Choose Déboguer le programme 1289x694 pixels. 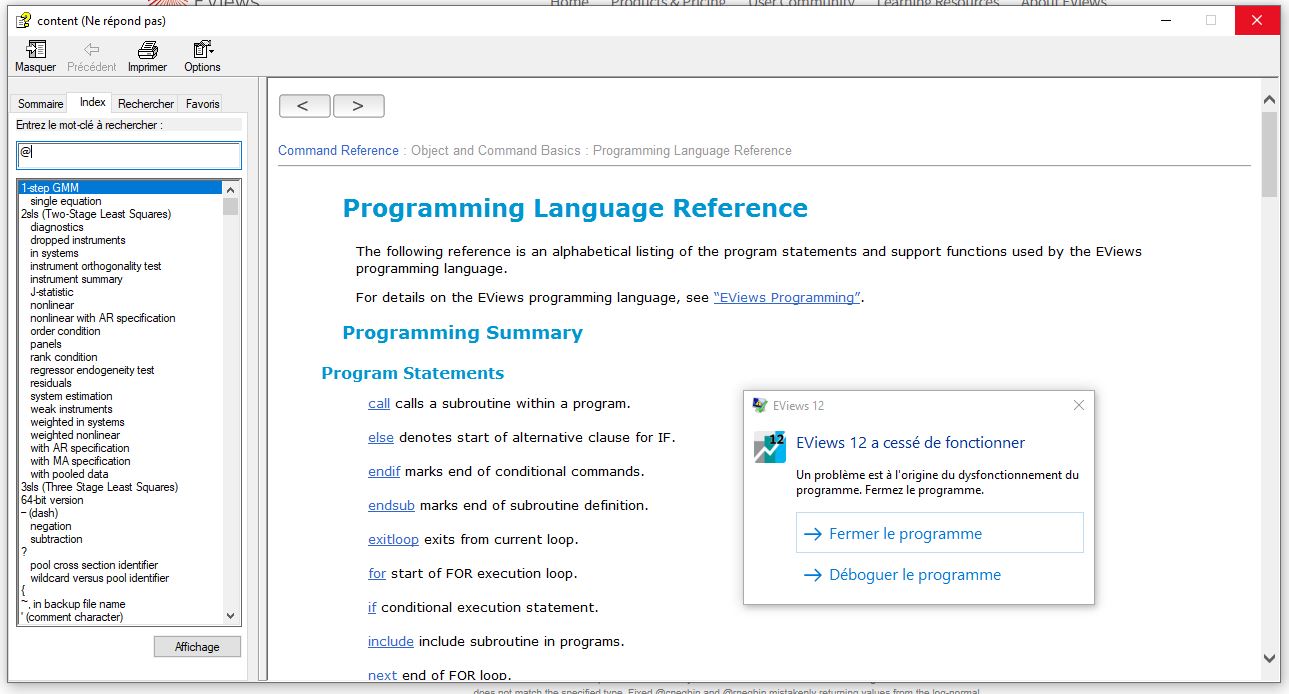[914, 575]
